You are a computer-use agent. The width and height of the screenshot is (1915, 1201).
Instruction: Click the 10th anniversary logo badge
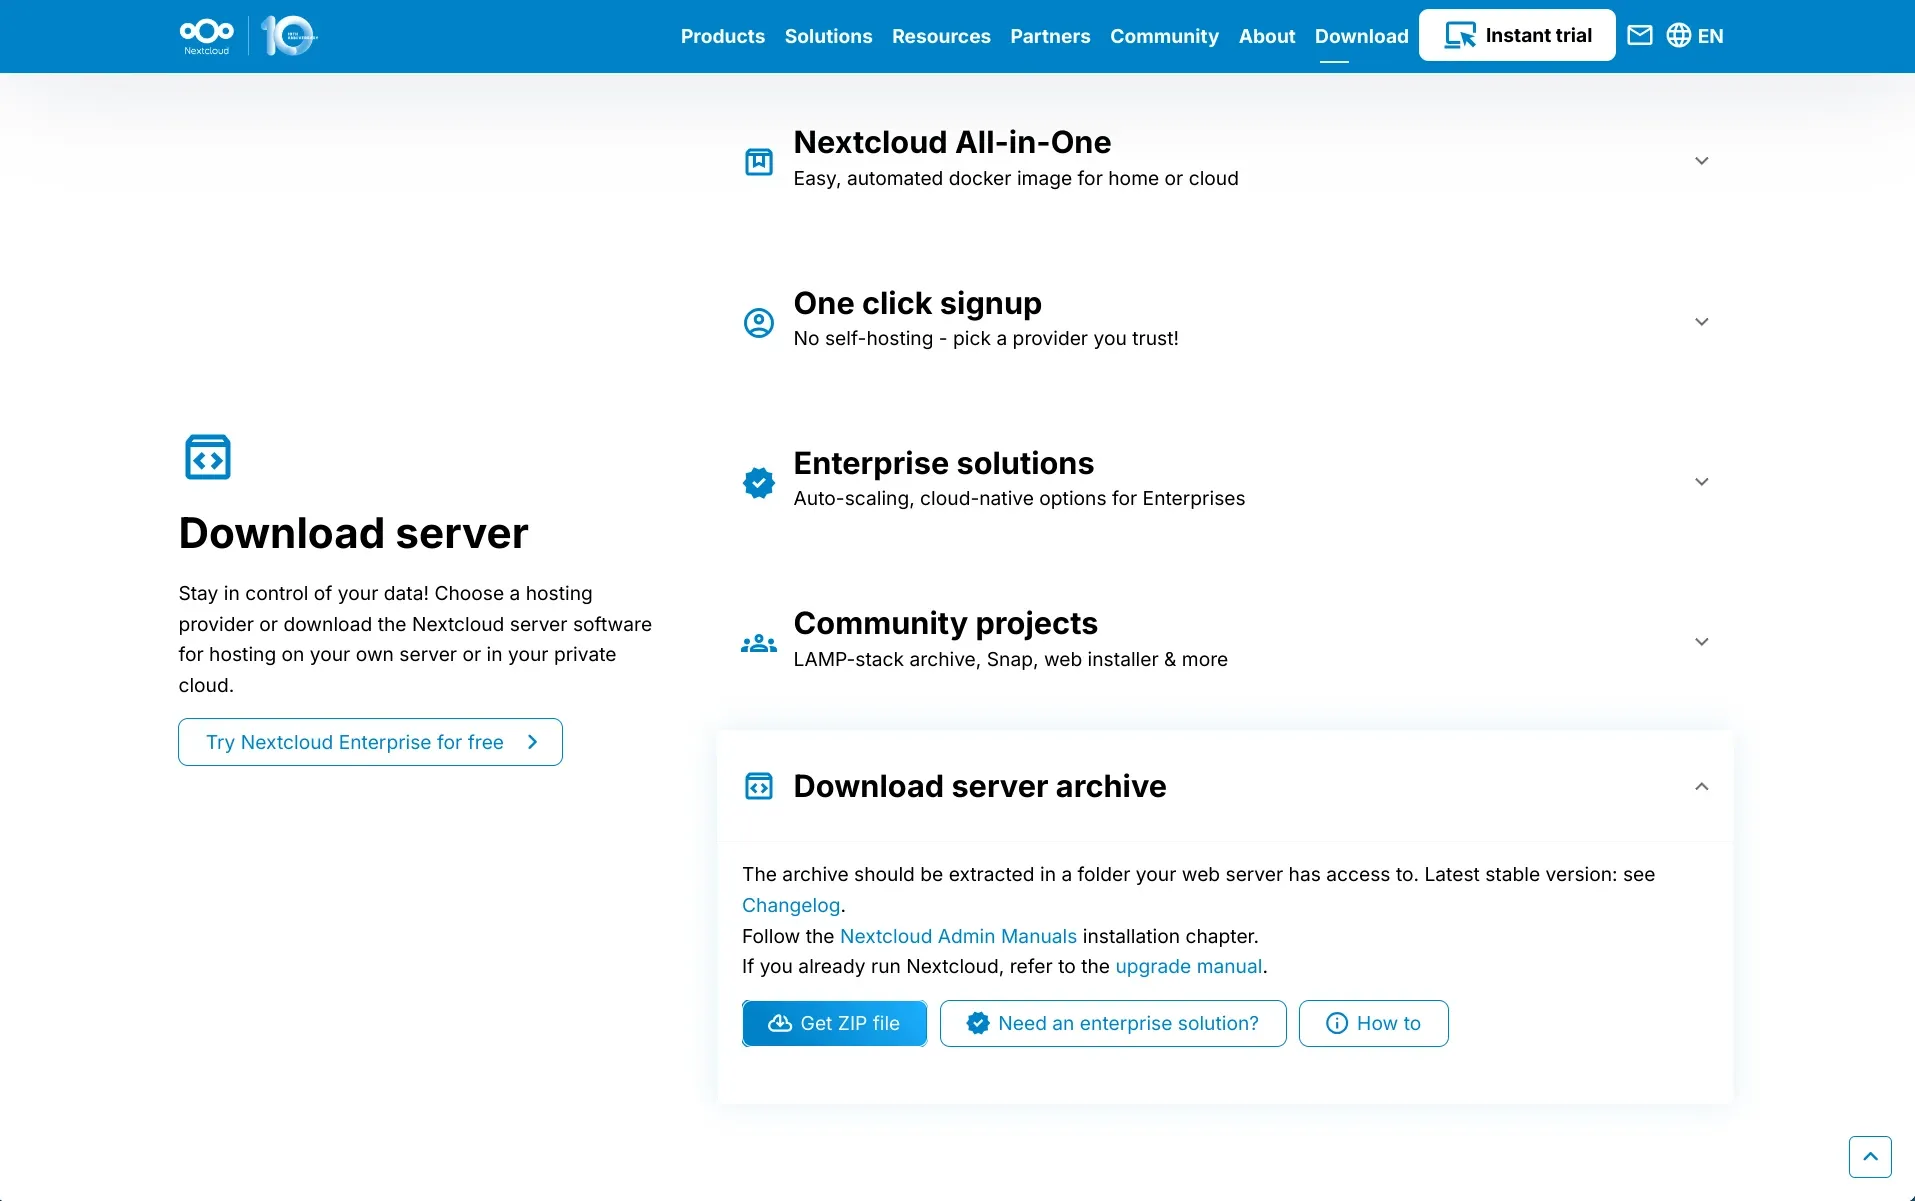289,36
